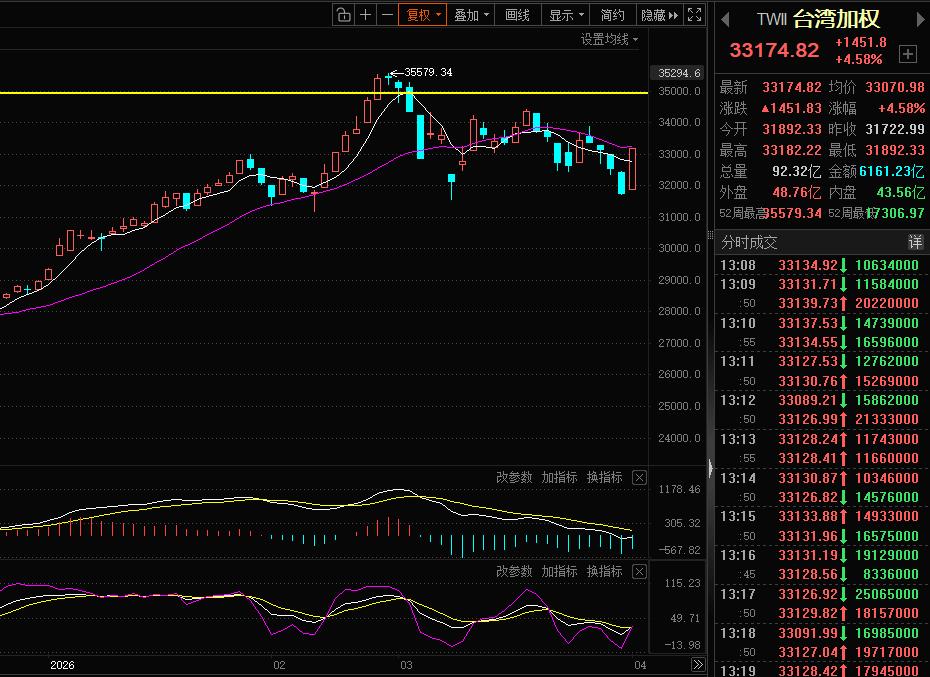Viewport: 930px width, 677px height.
Task: Click the trade row priced 33139.73
Action: coord(822,303)
